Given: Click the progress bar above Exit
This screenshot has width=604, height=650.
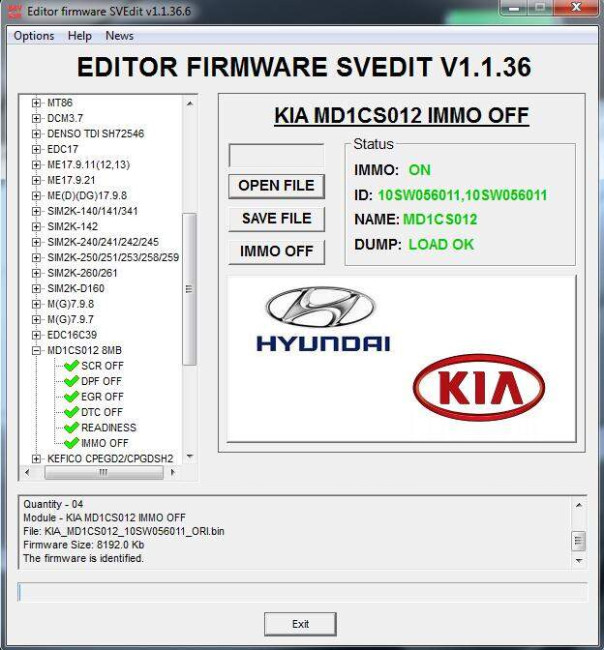Looking at the screenshot, I should [x=302, y=592].
